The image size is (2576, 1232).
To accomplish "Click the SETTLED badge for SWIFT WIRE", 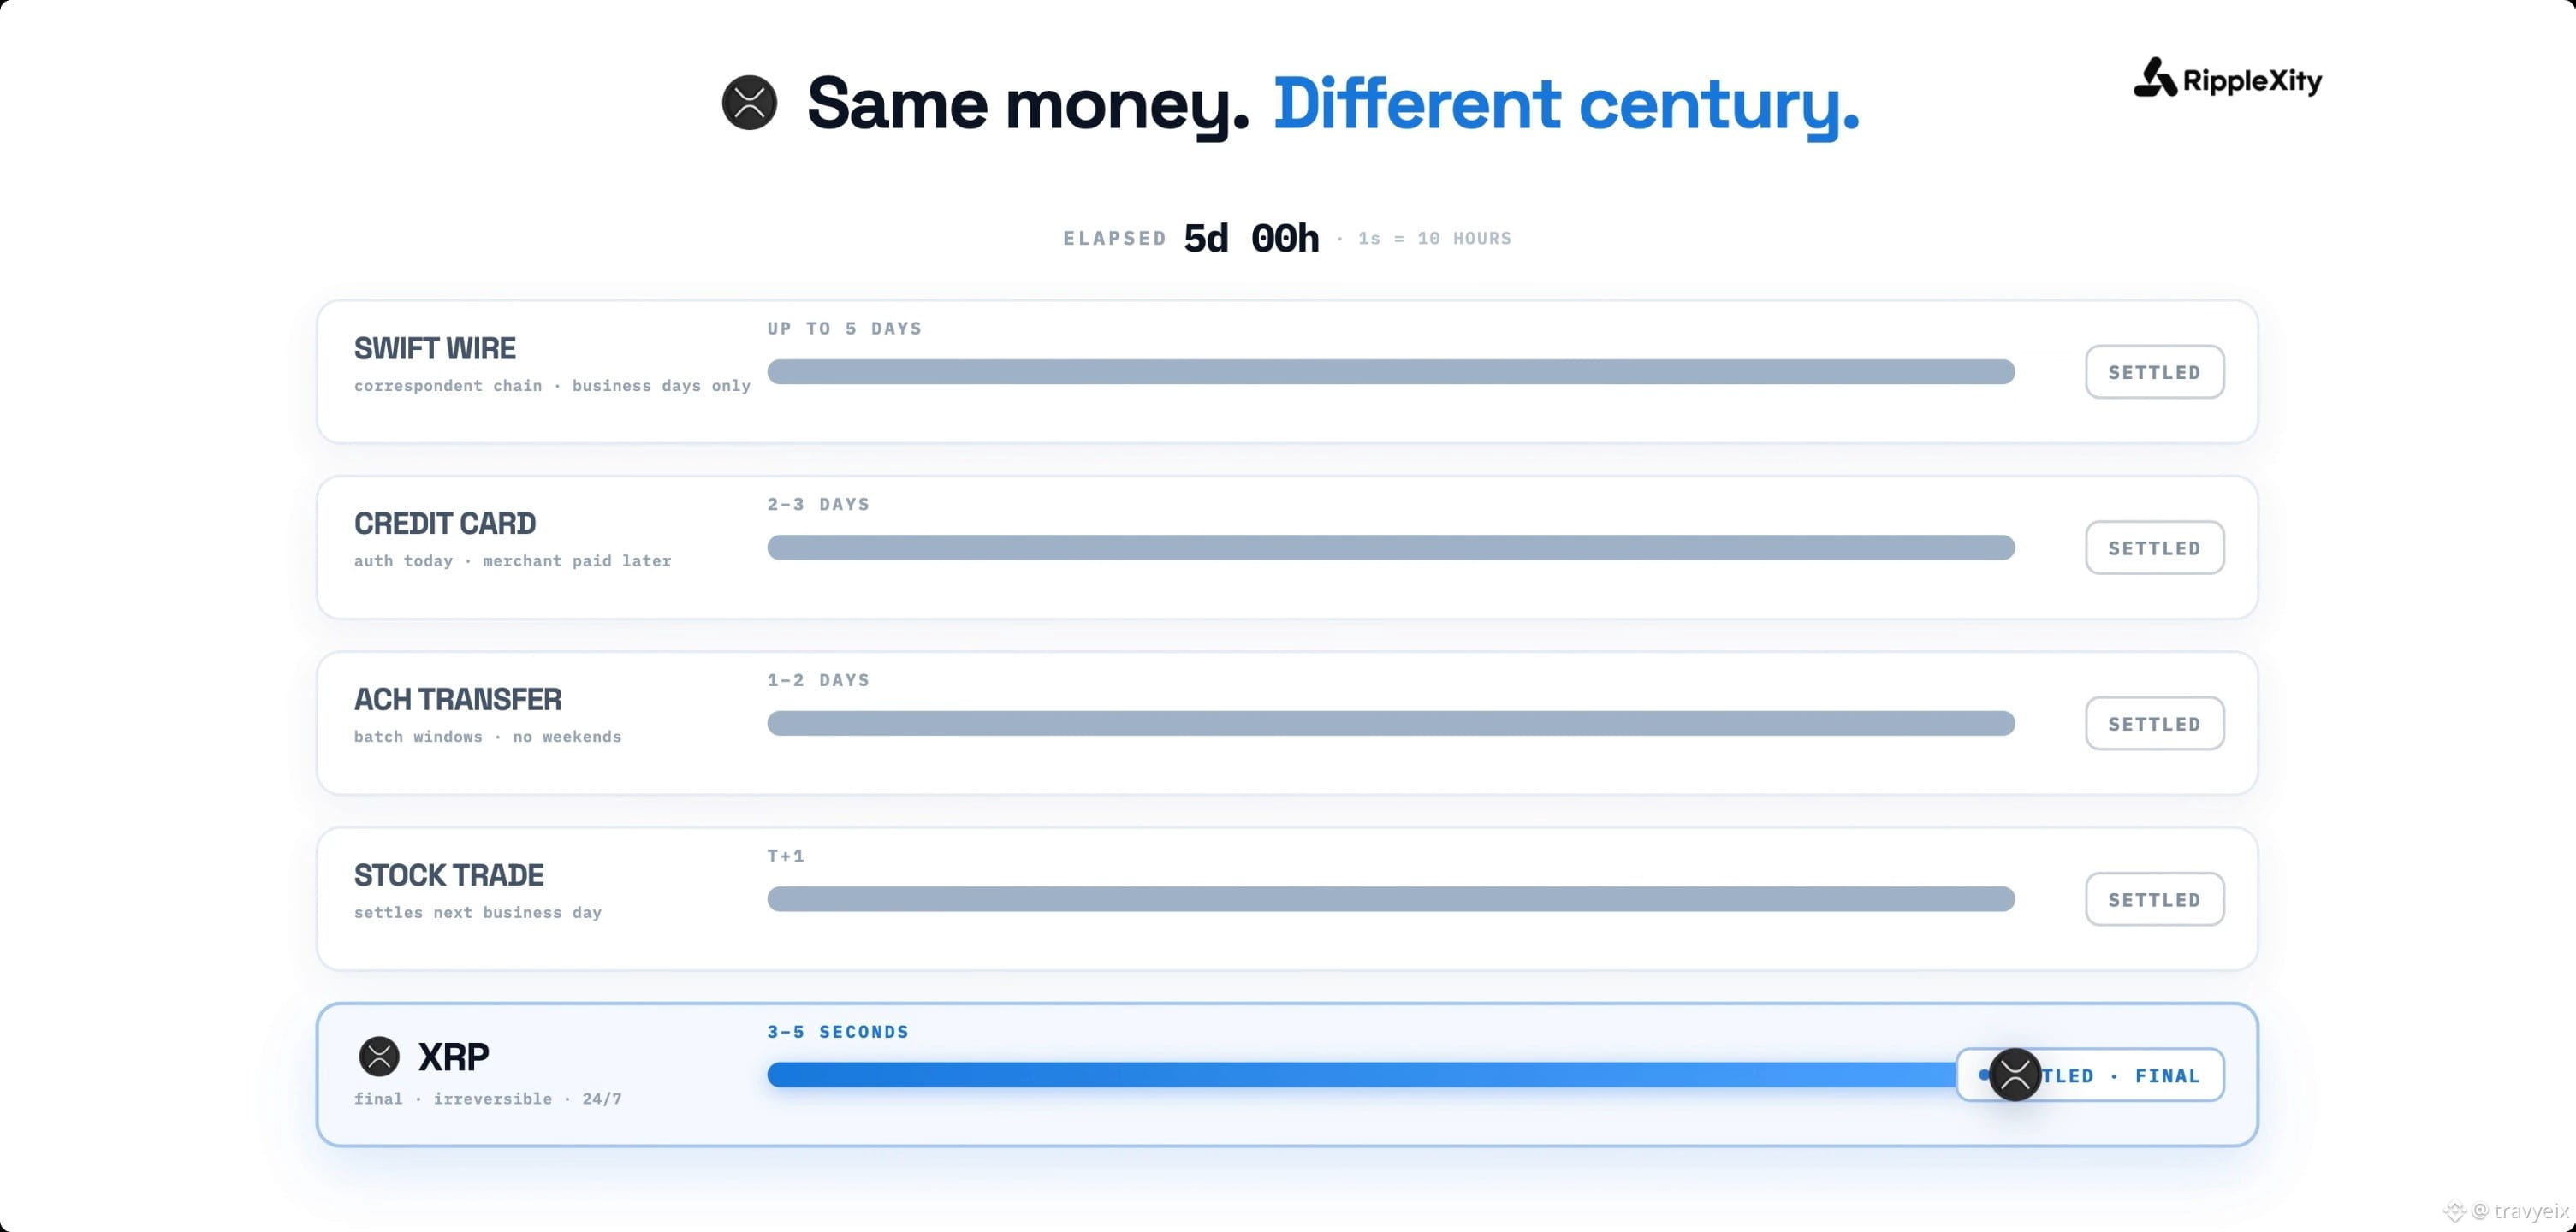I will (2154, 372).
